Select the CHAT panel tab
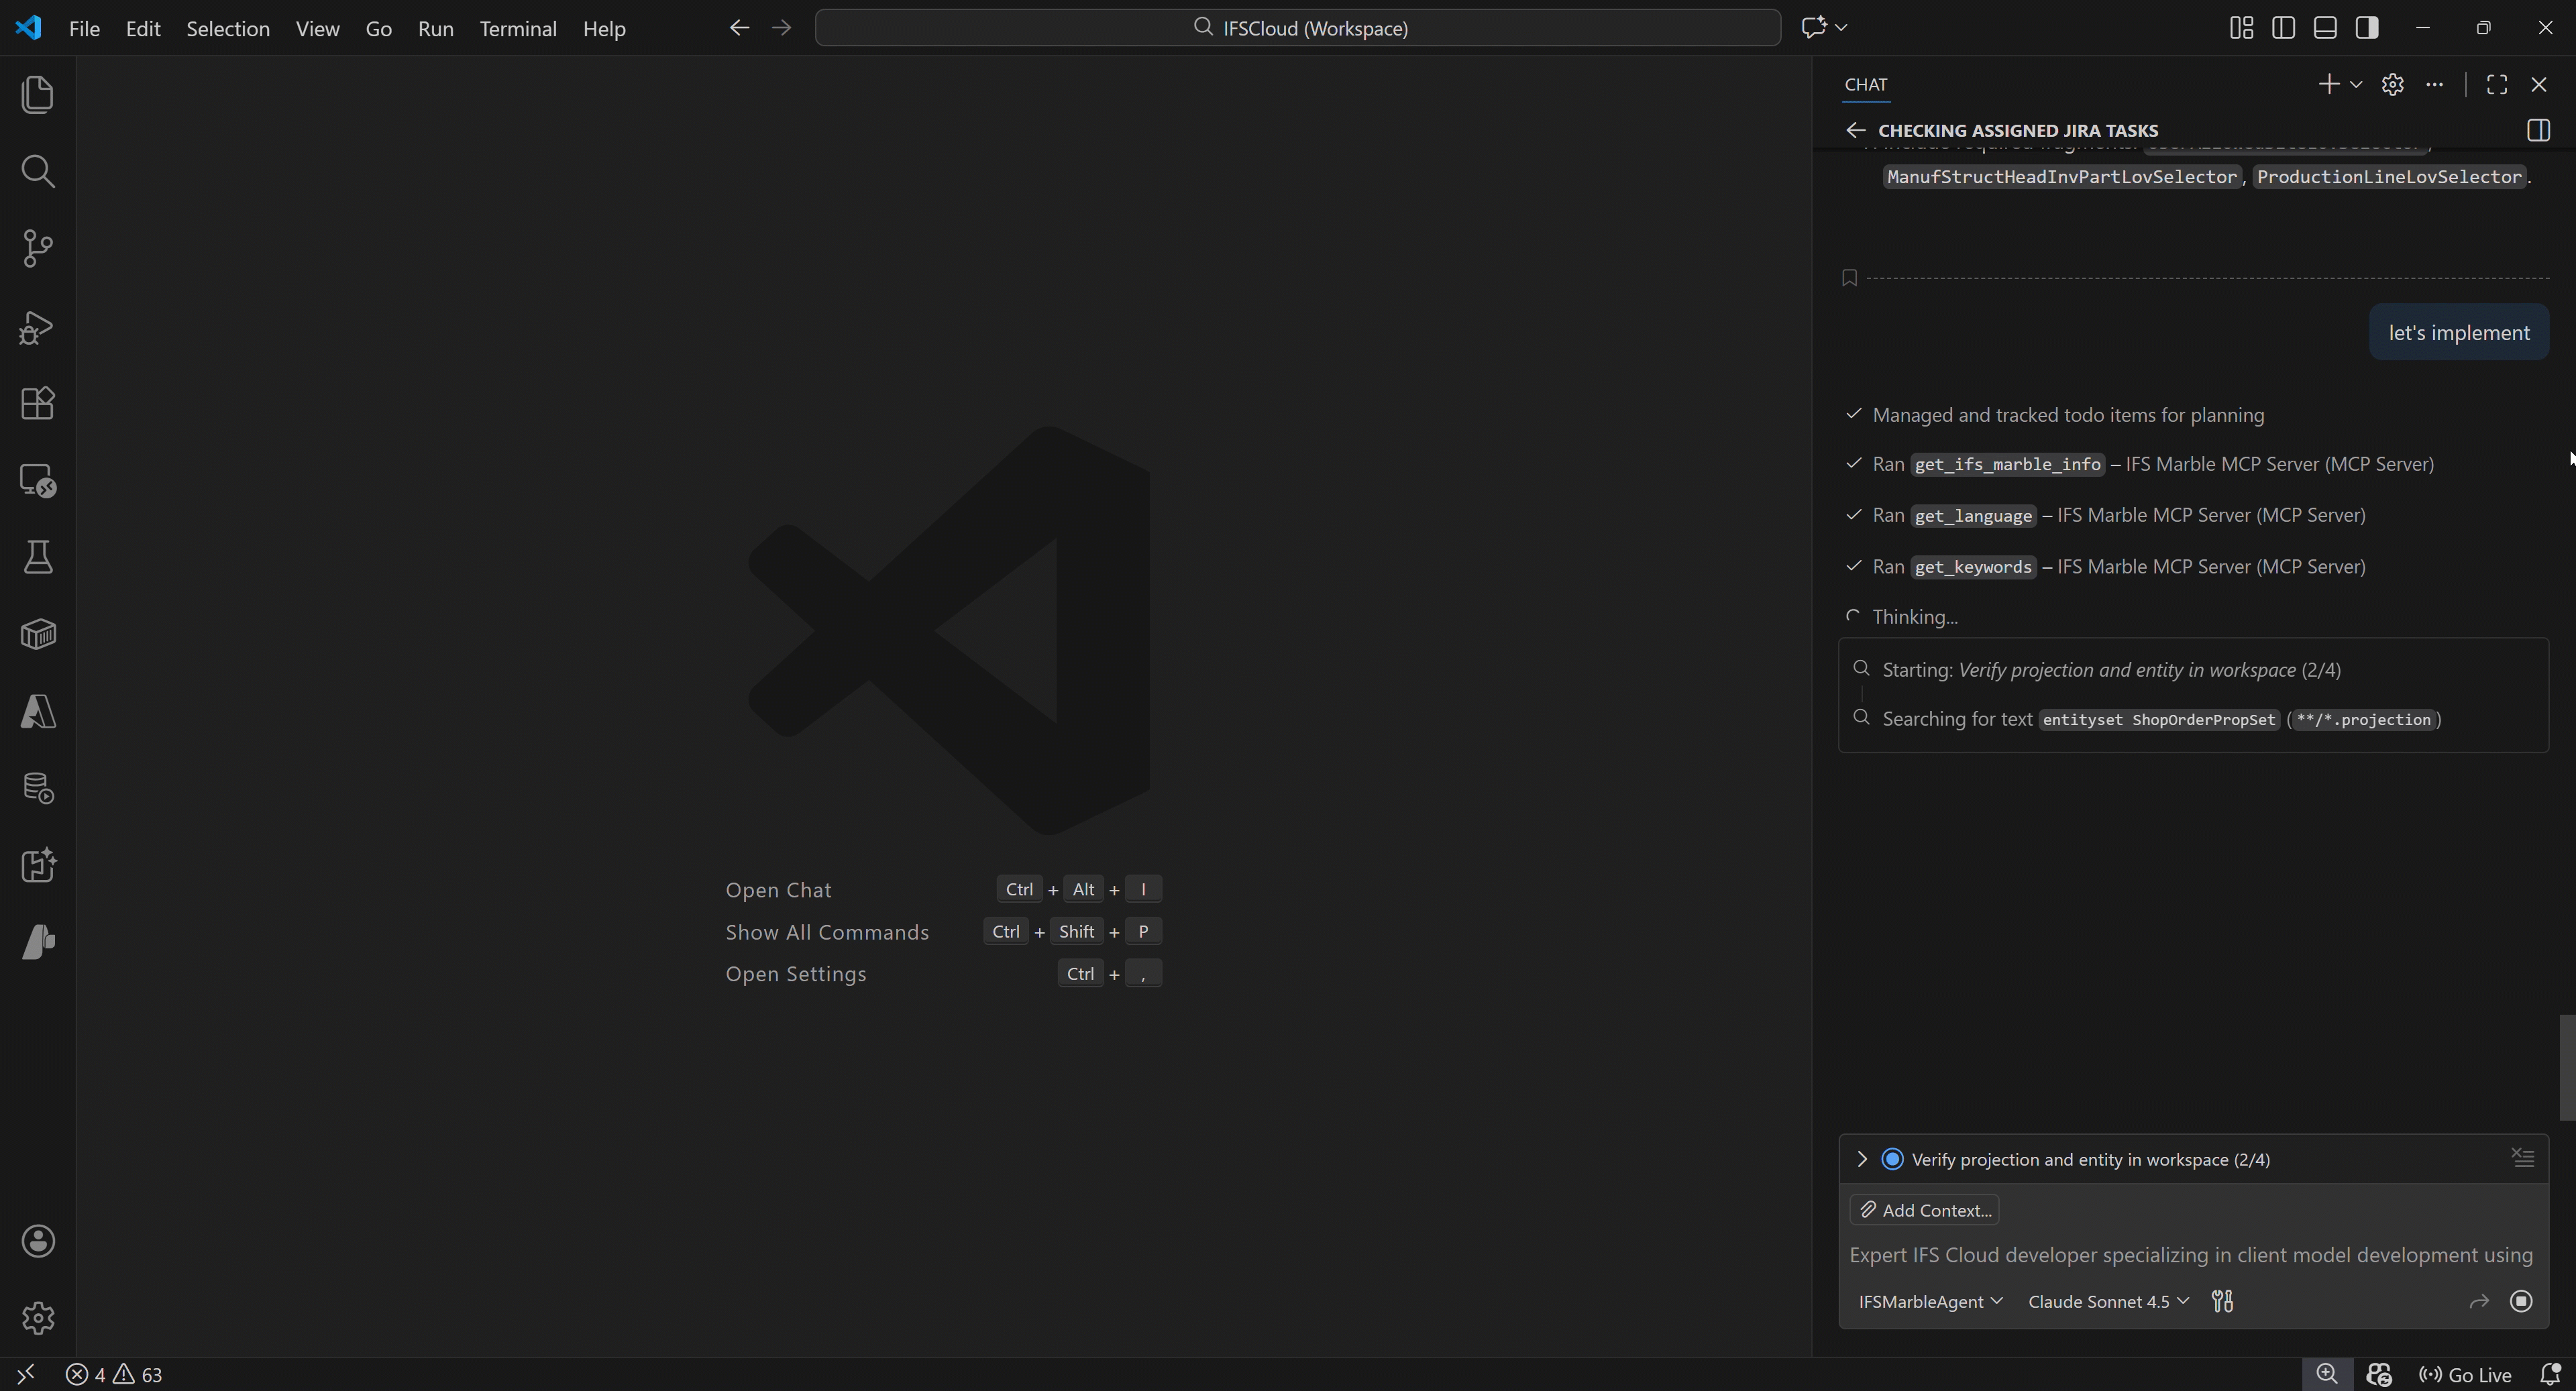This screenshot has height=1391, width=2576. pyautogui.click(x=1865, y=84)
